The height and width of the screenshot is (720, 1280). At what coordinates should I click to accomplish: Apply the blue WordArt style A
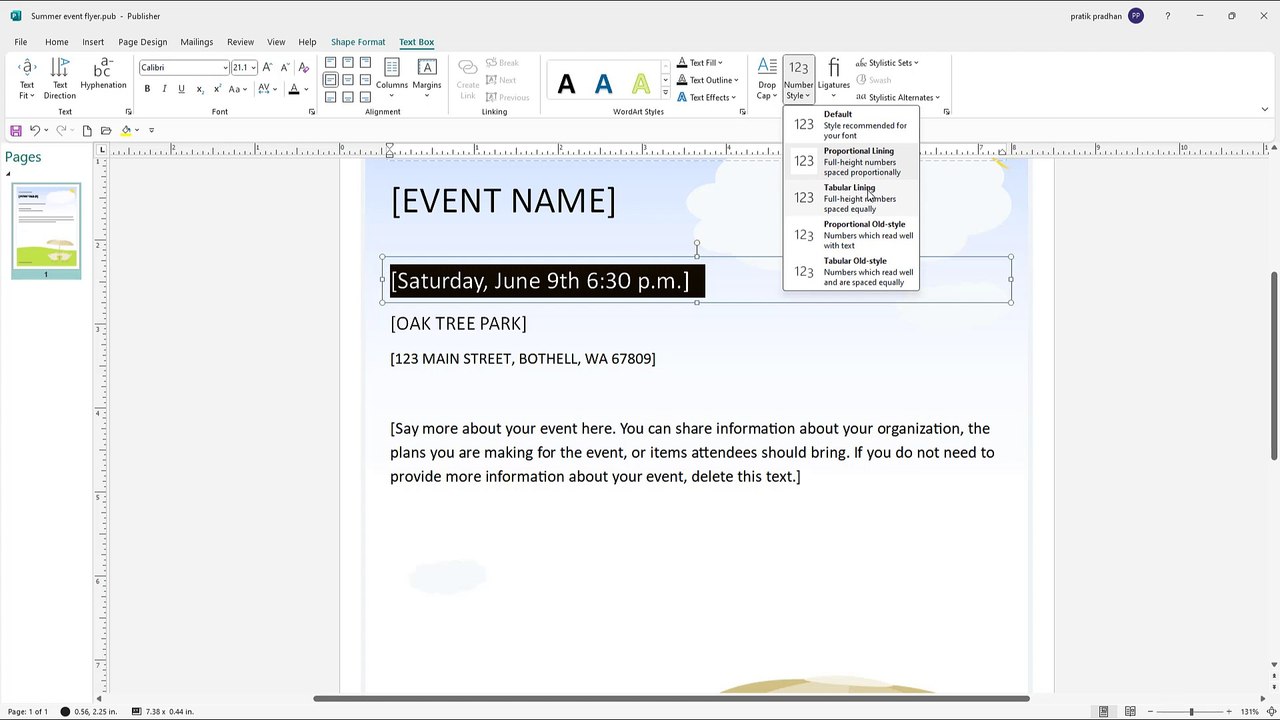click(x=603, y=85)
